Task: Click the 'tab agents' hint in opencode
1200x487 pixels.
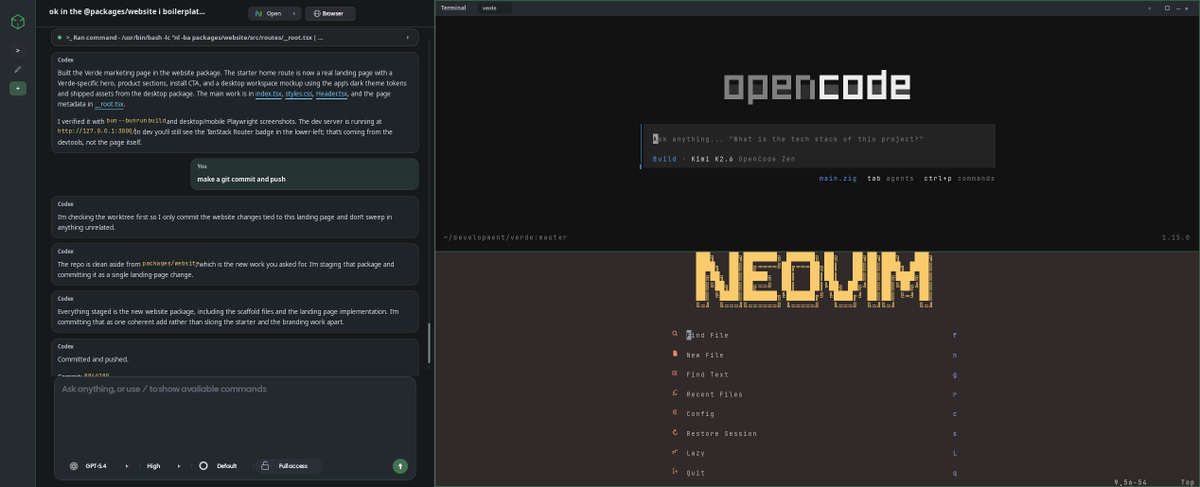Action: 890,178
